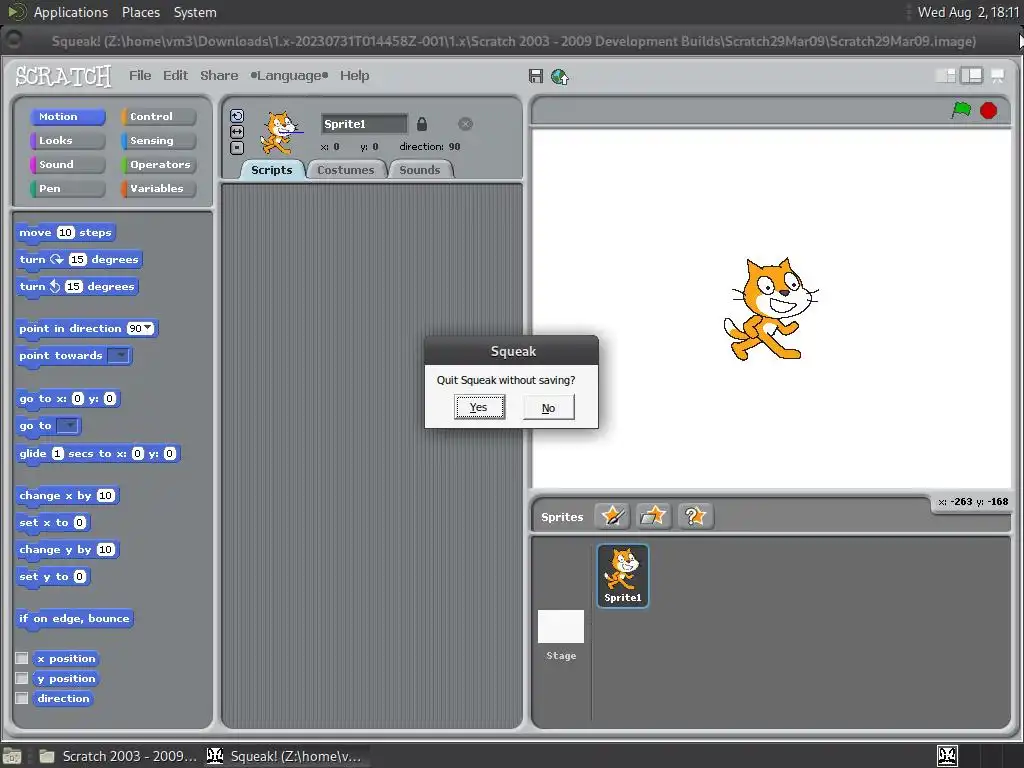This screenshot has width=1024, height=768.
Task: Switch to small stage view icon
Action: [x=945, y=76]
